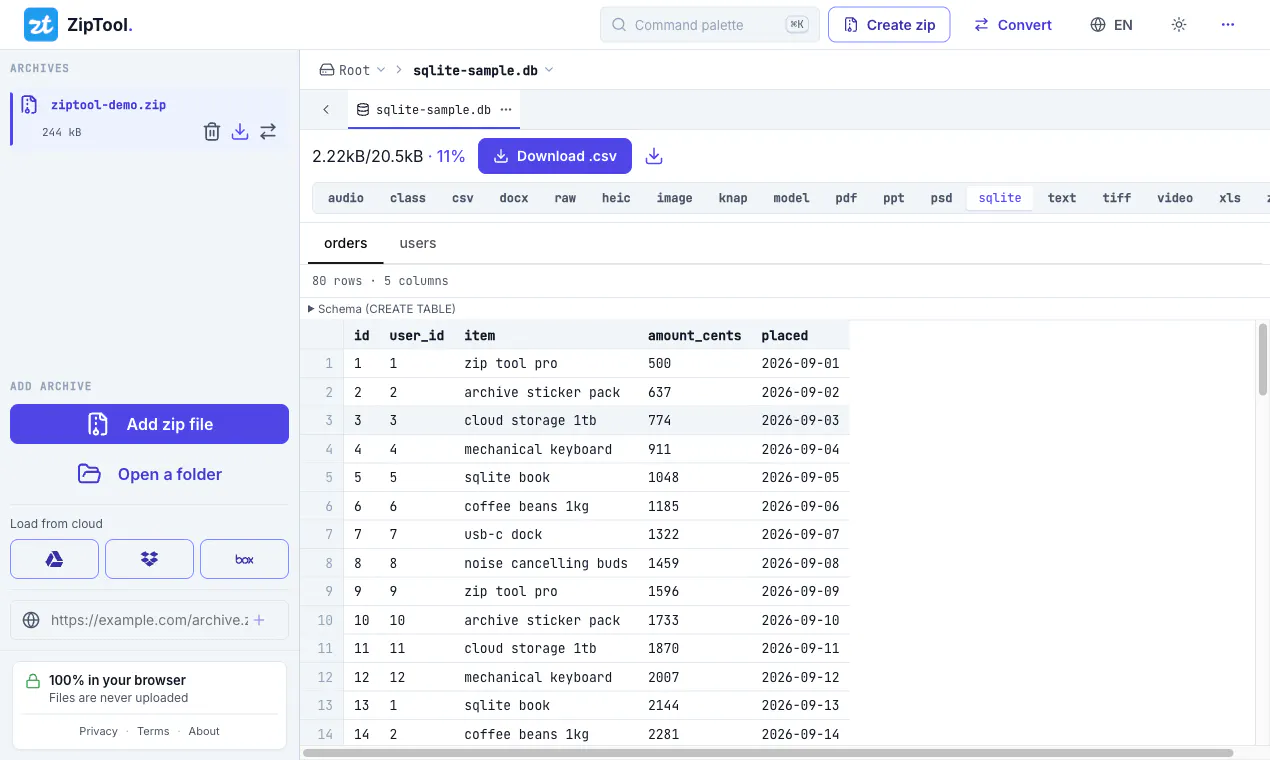
Task: Open the three-dots more menu in header
Action: pos(1228,25)
